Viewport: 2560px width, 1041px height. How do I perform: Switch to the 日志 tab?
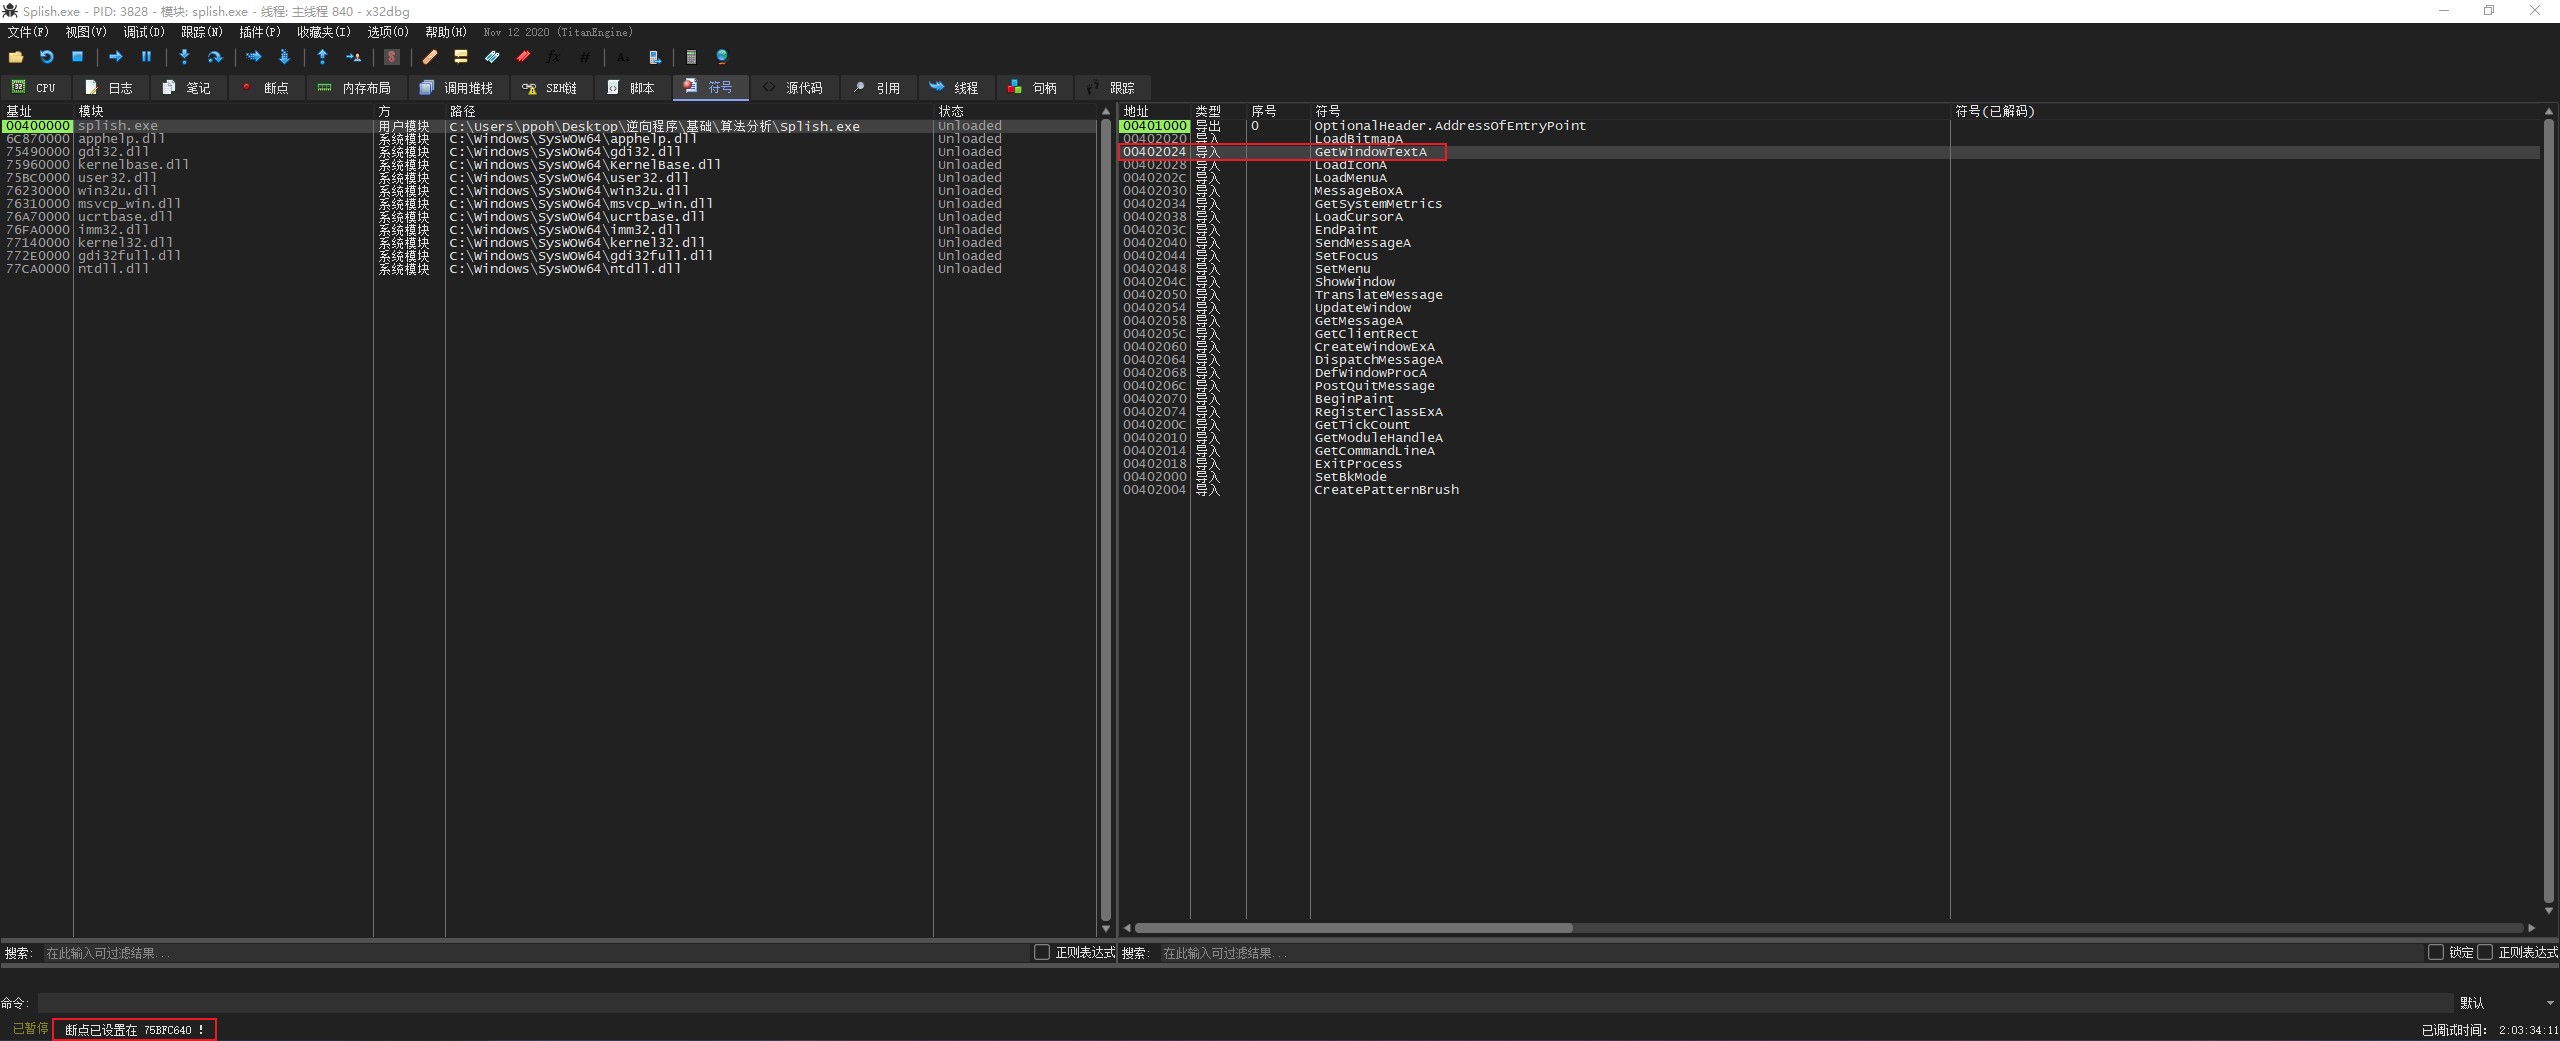point(109,88)
